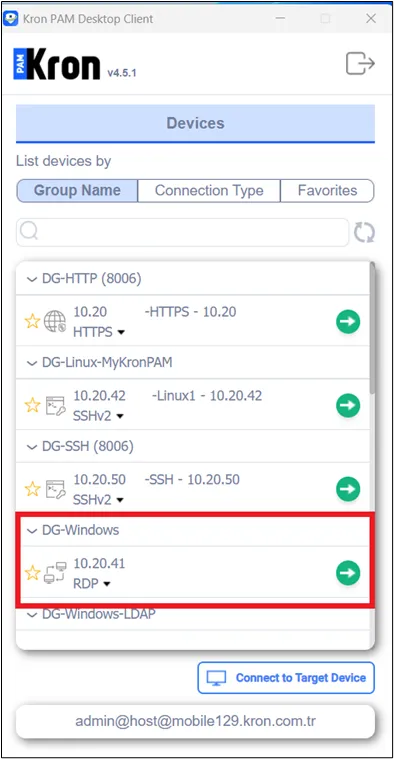Screen dimensions: 394x759
Task: Collapse the DG-SSH (8006) group
Action: click(x=32, y=447)
